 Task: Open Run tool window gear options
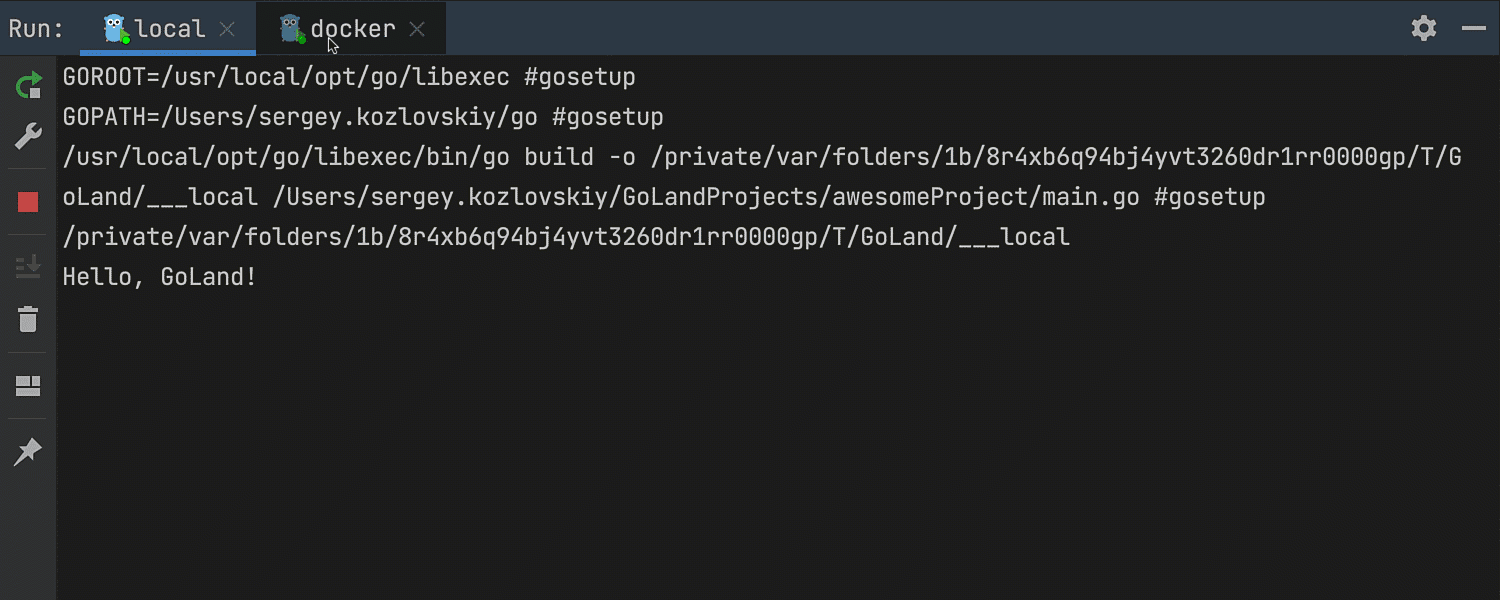[x=1424, y=28]
